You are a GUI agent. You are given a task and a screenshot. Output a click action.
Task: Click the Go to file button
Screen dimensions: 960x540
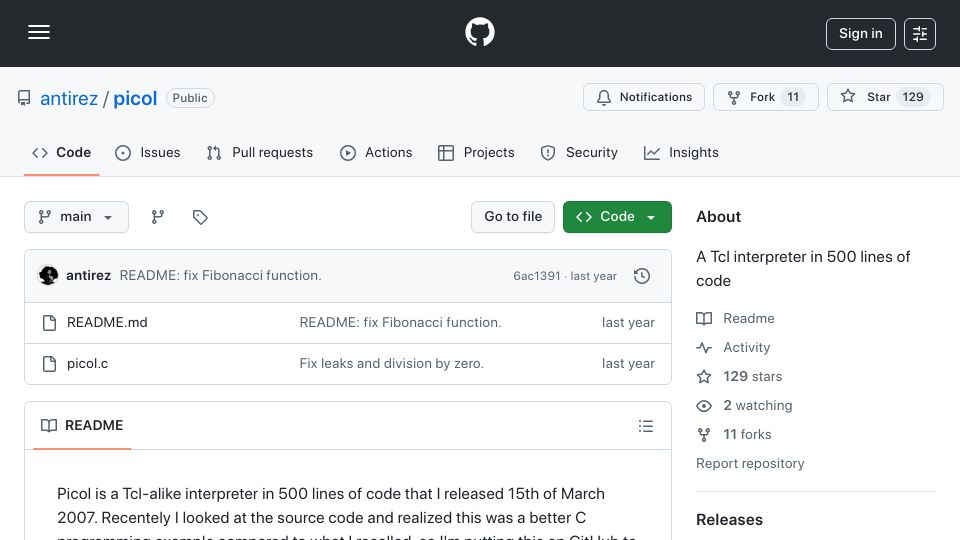click(x=513, y=217)
